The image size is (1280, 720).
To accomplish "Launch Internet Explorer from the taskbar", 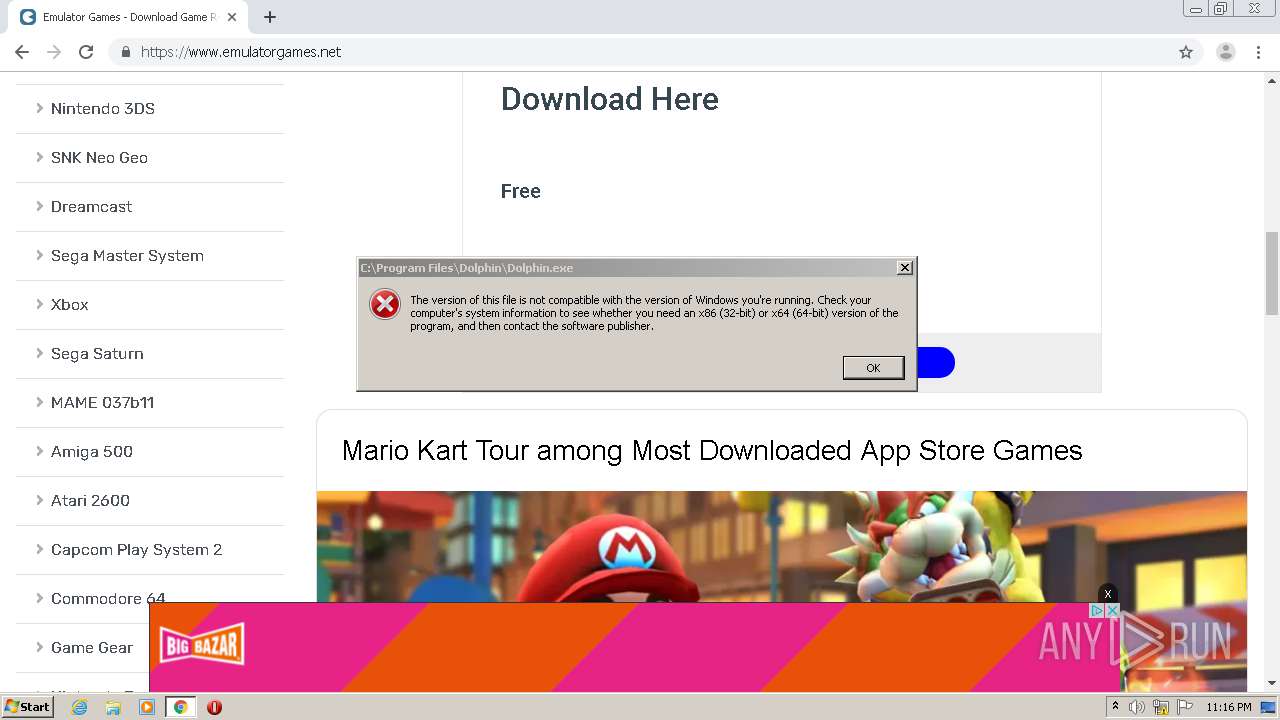I will [79, 707].
